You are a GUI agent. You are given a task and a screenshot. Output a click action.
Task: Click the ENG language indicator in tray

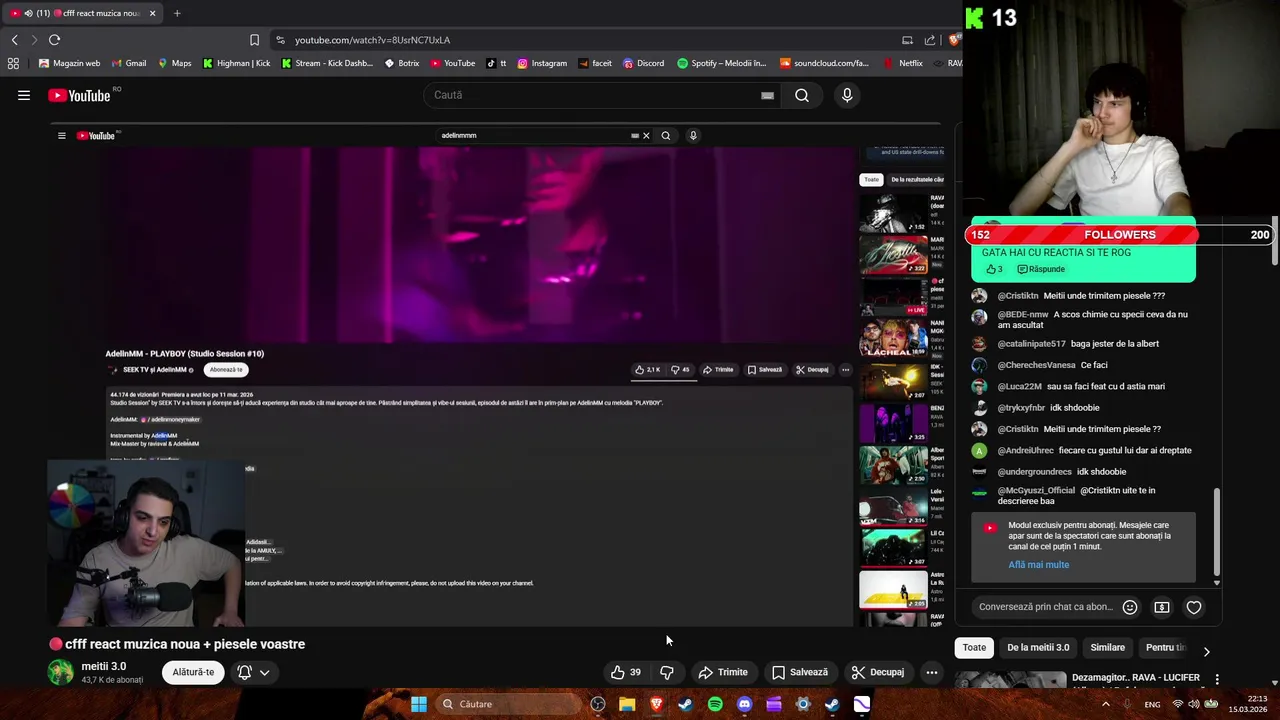1152,704
